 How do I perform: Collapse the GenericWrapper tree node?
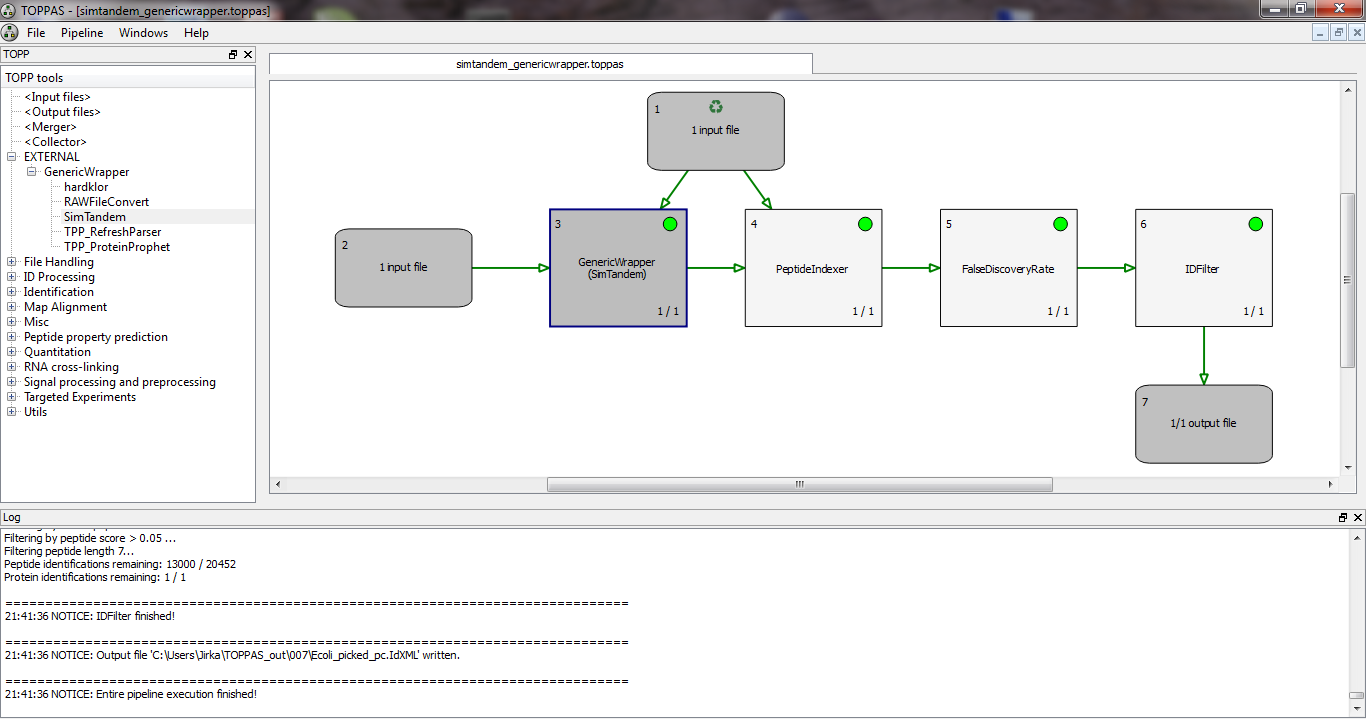(32, 172)
